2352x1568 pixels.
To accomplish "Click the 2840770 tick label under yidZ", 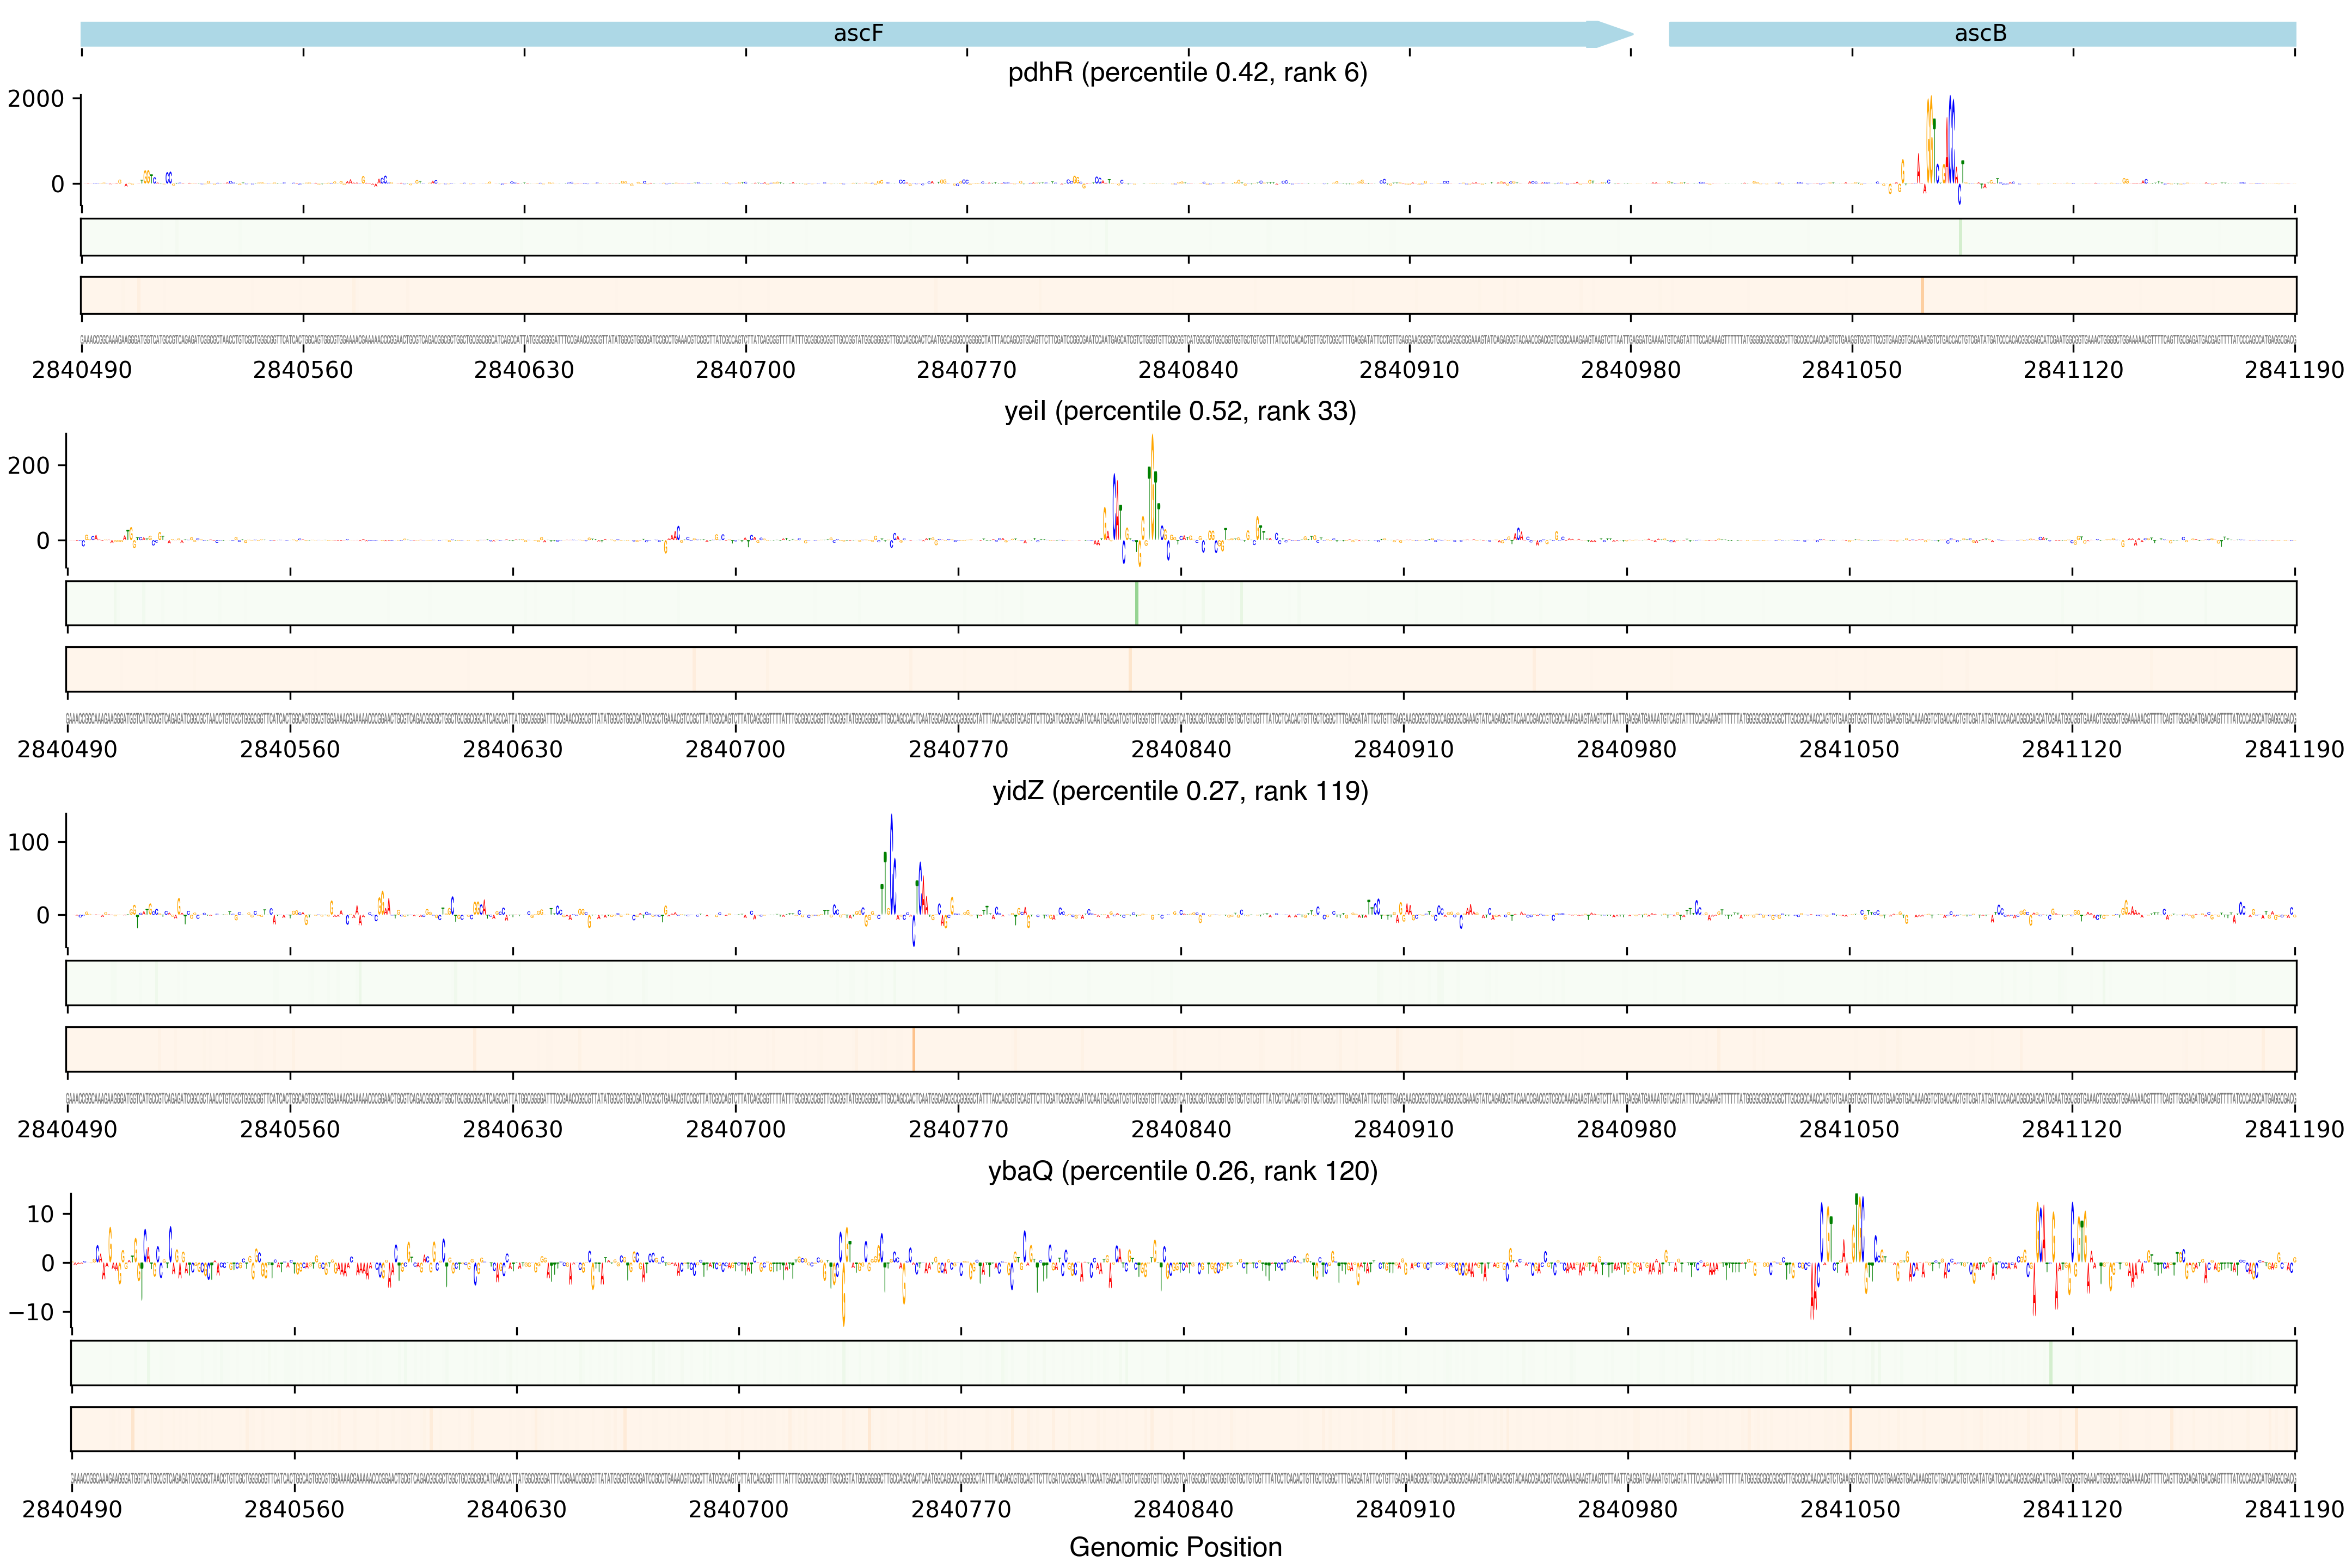I will tap(958, 1130).
